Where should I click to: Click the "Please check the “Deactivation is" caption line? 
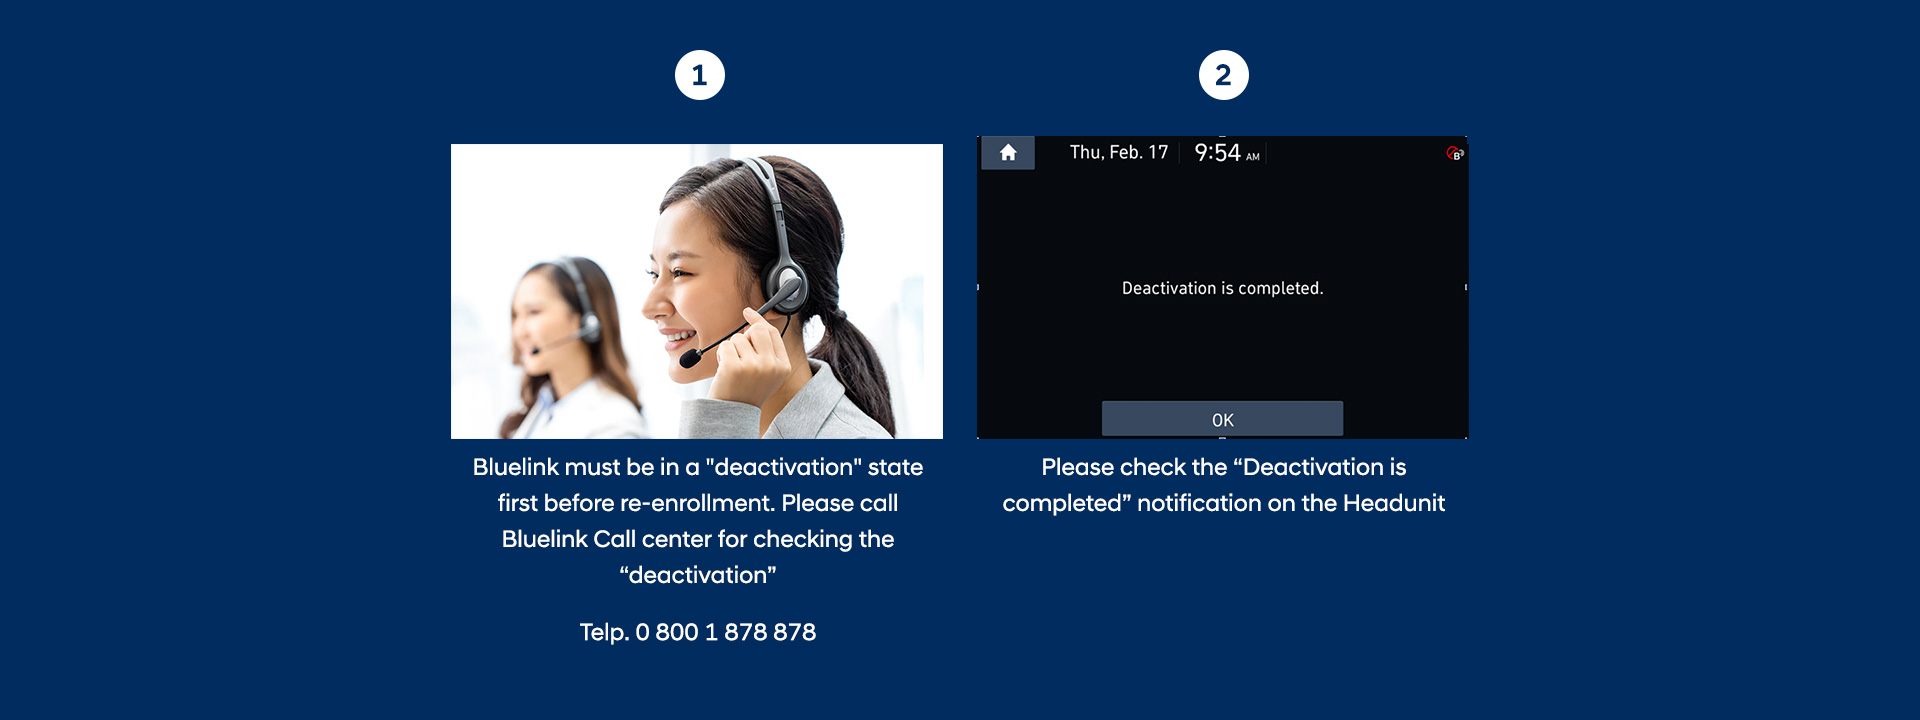click(x=1223, y=467)
